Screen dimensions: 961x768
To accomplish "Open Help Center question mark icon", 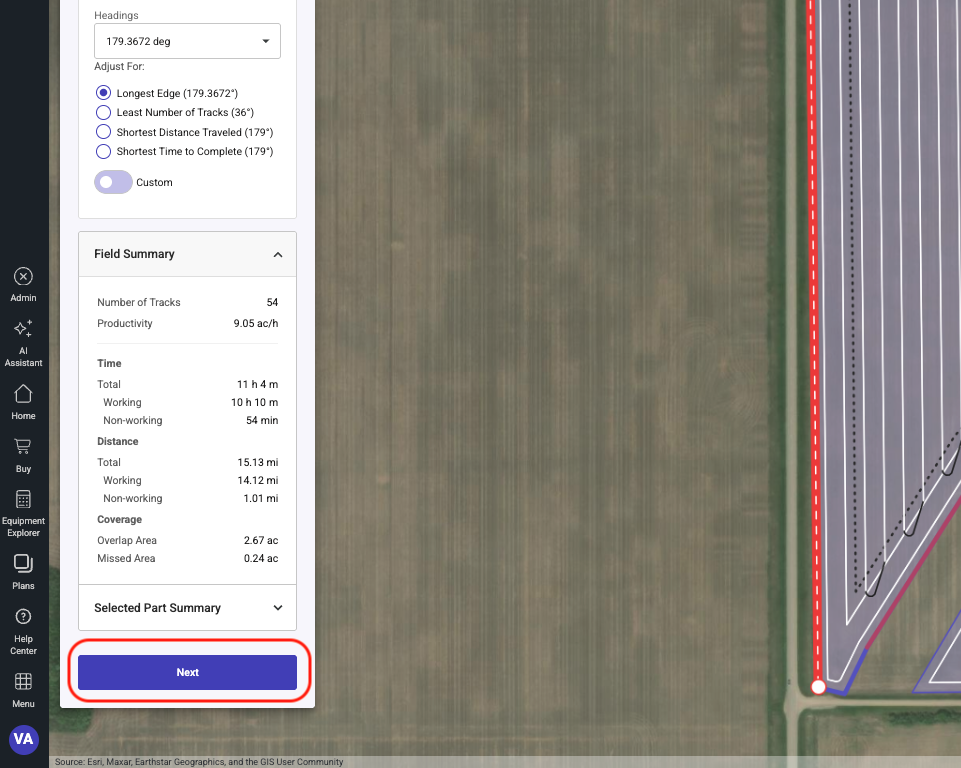I will [x=23, y=617].
